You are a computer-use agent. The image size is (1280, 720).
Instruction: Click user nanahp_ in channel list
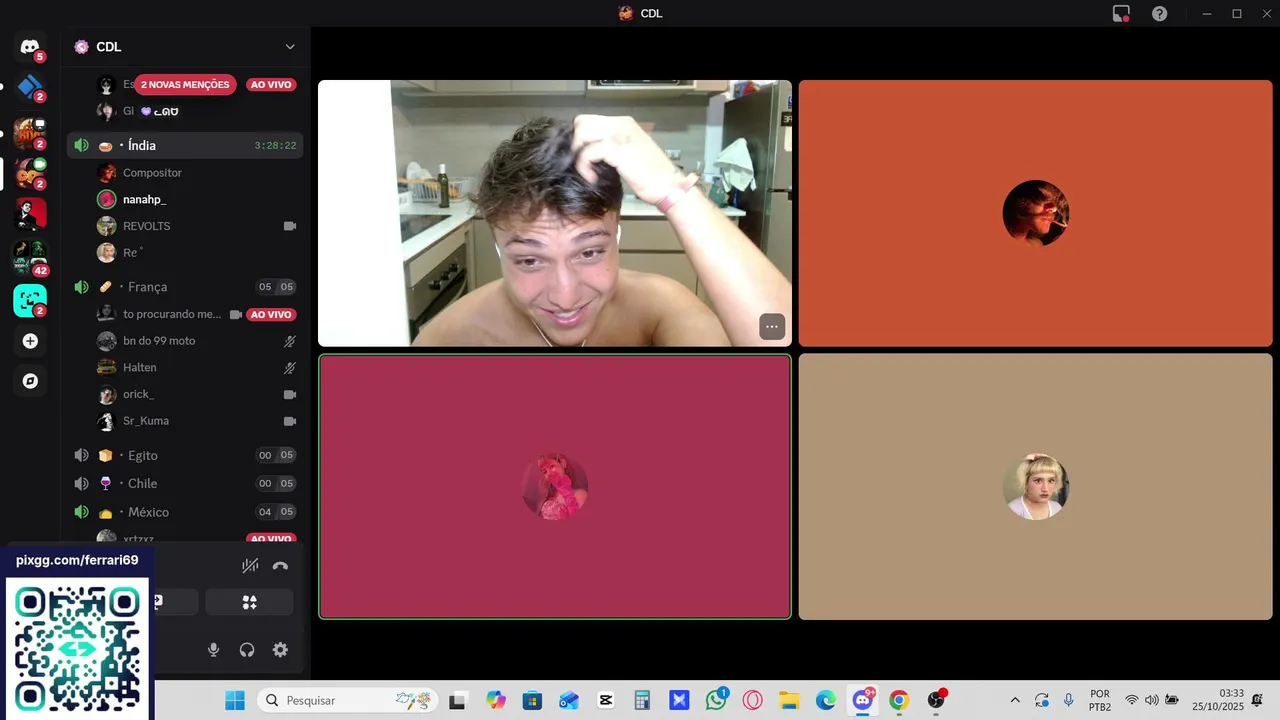[x=144, y=199]
